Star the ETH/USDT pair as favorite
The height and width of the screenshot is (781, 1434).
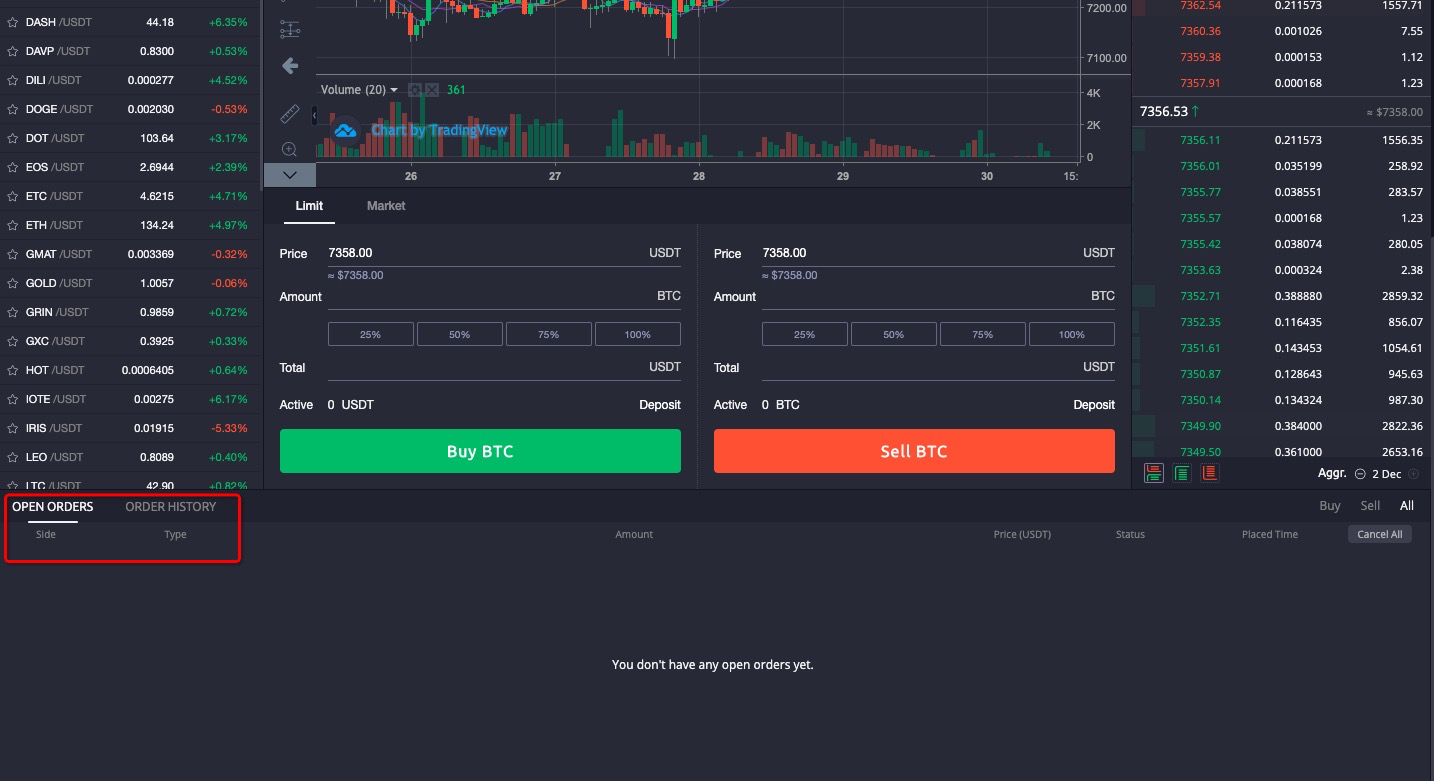13,225
